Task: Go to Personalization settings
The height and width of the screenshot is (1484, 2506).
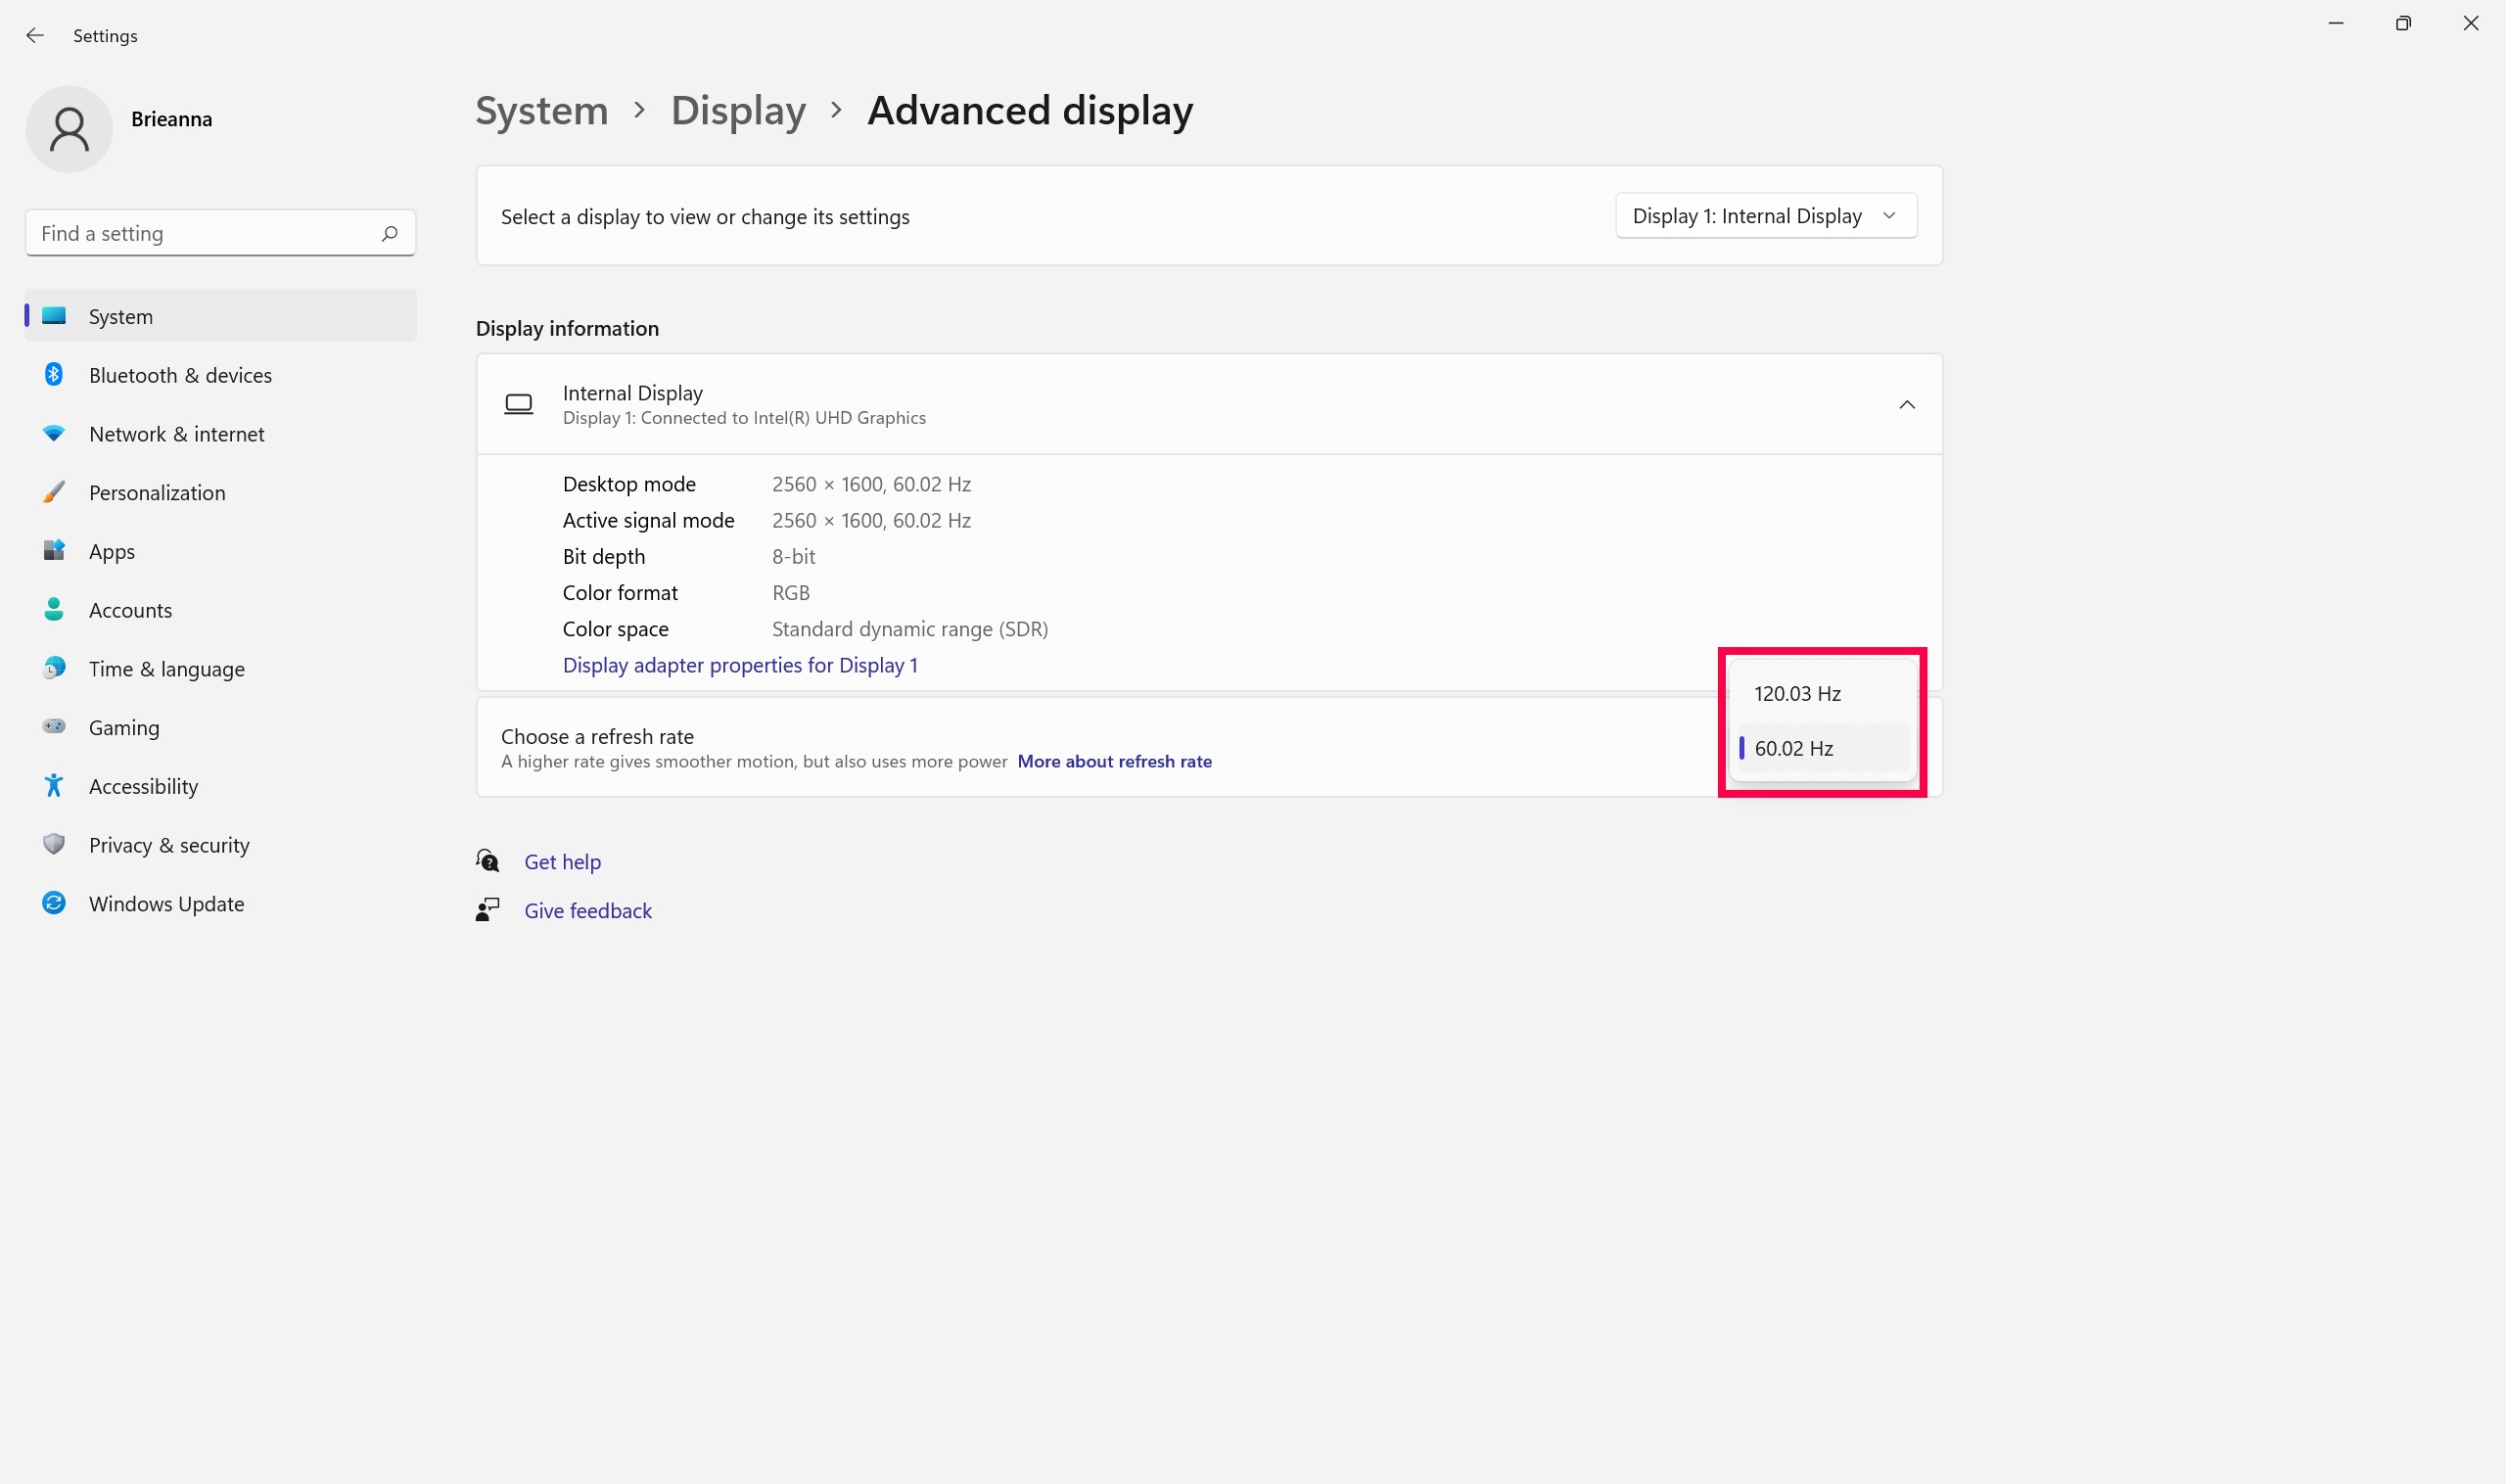Action: coord(157,493)
